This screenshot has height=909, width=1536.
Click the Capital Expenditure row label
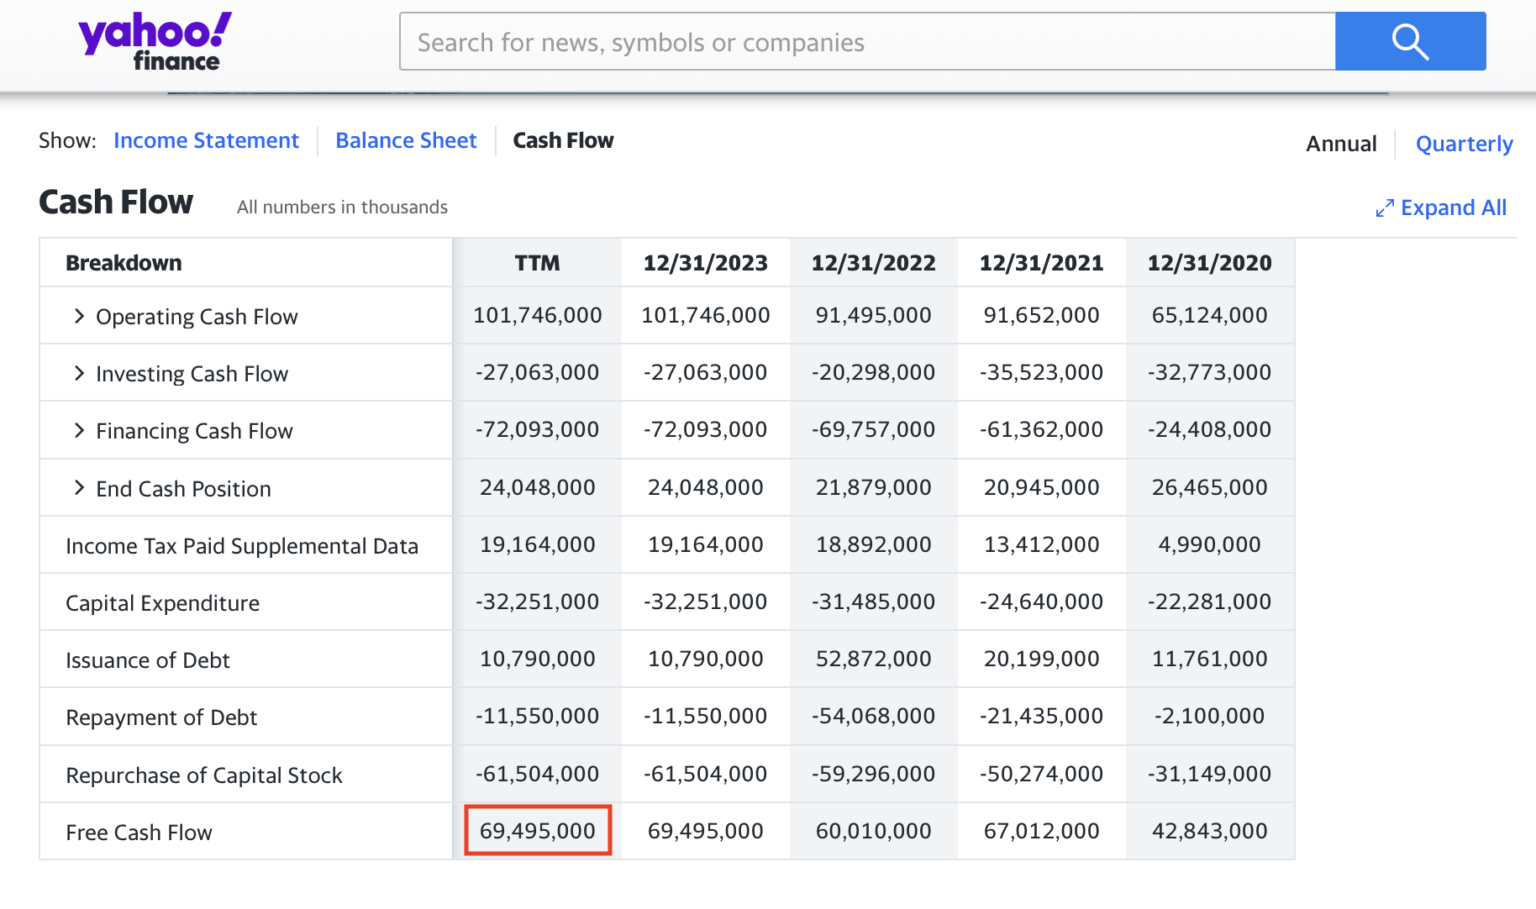coord(163,604)
